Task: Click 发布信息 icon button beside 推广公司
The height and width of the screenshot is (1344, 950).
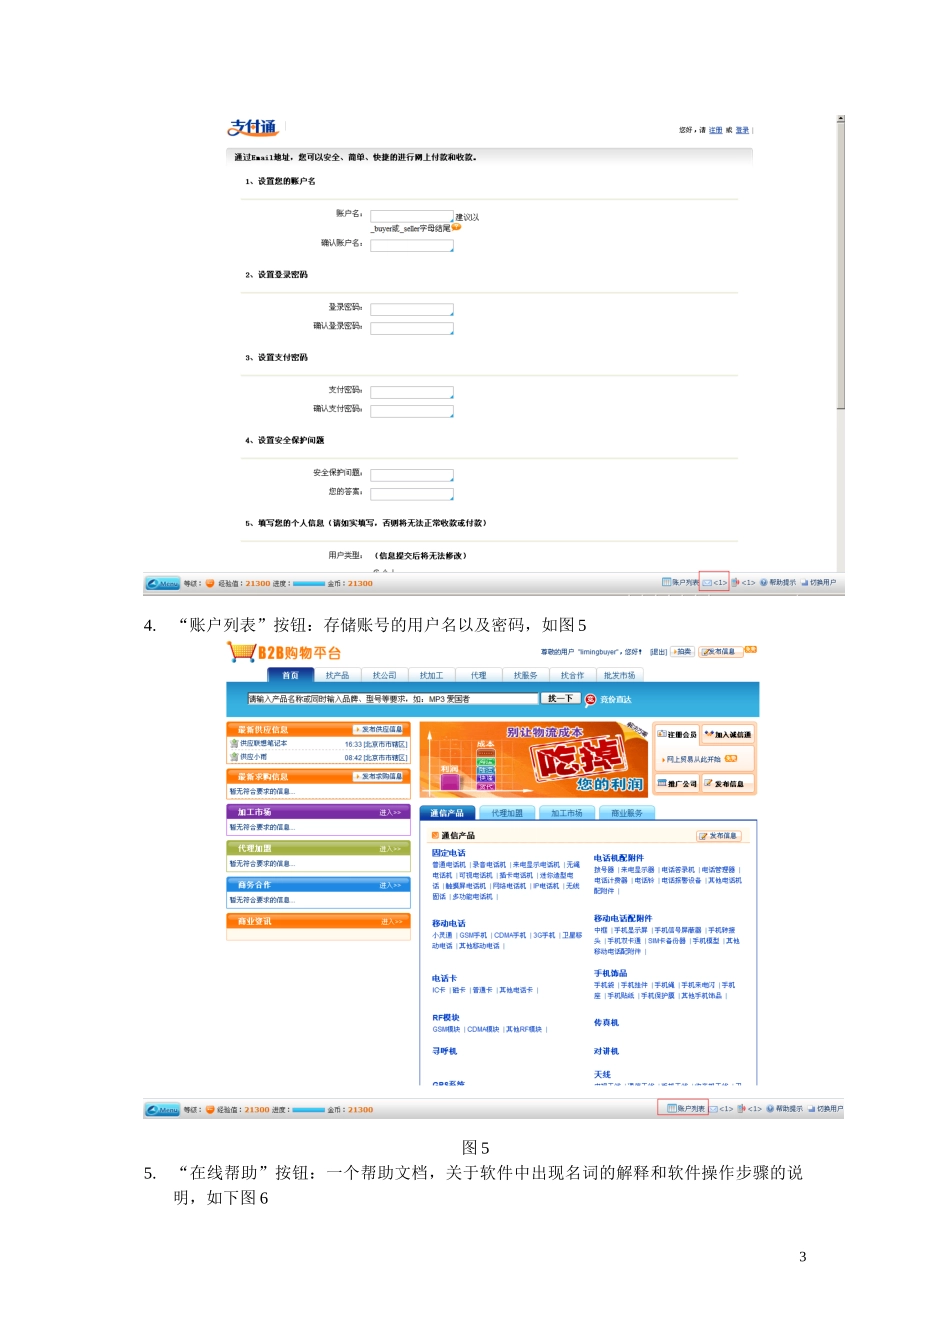Action: coord(727,783)
